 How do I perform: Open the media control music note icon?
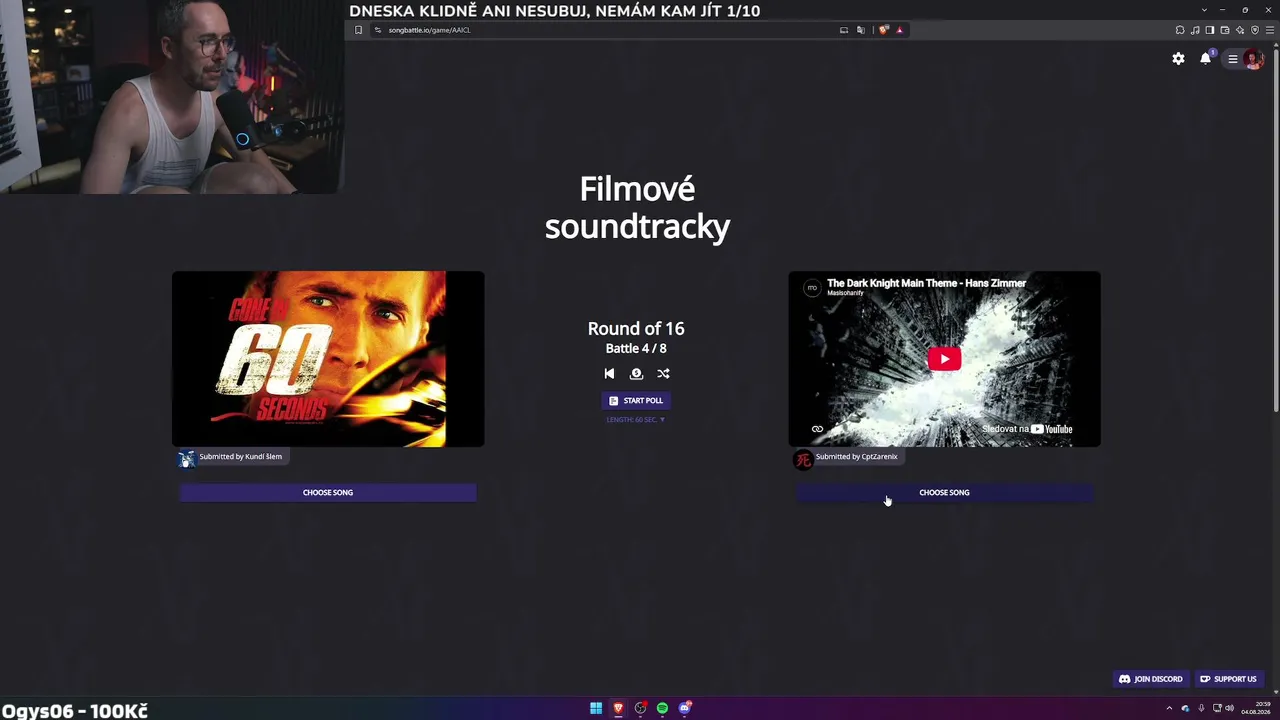(1195, 30)
